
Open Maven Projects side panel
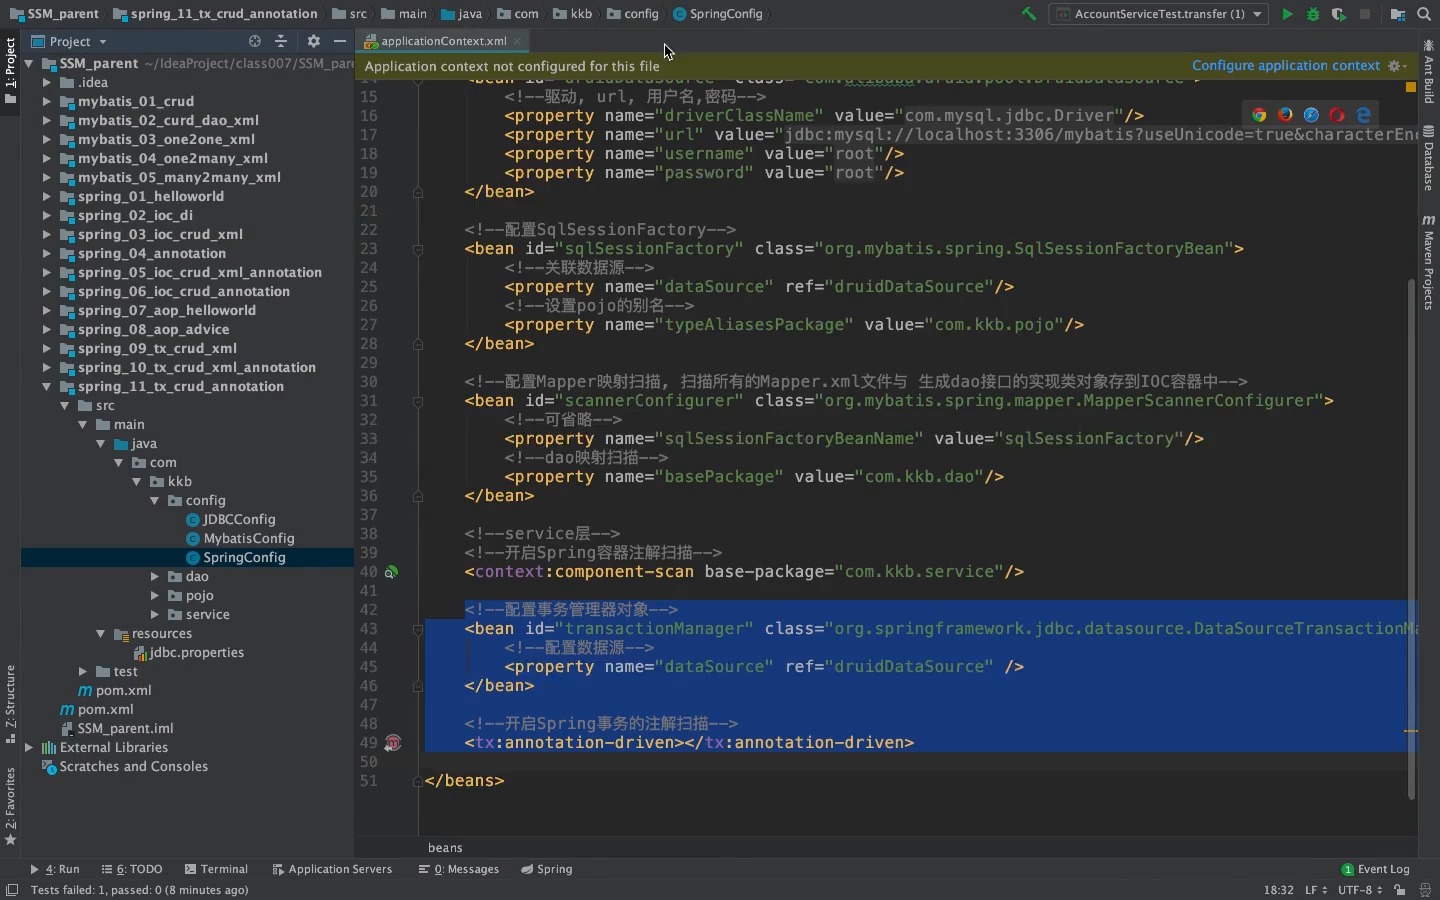1429,262
